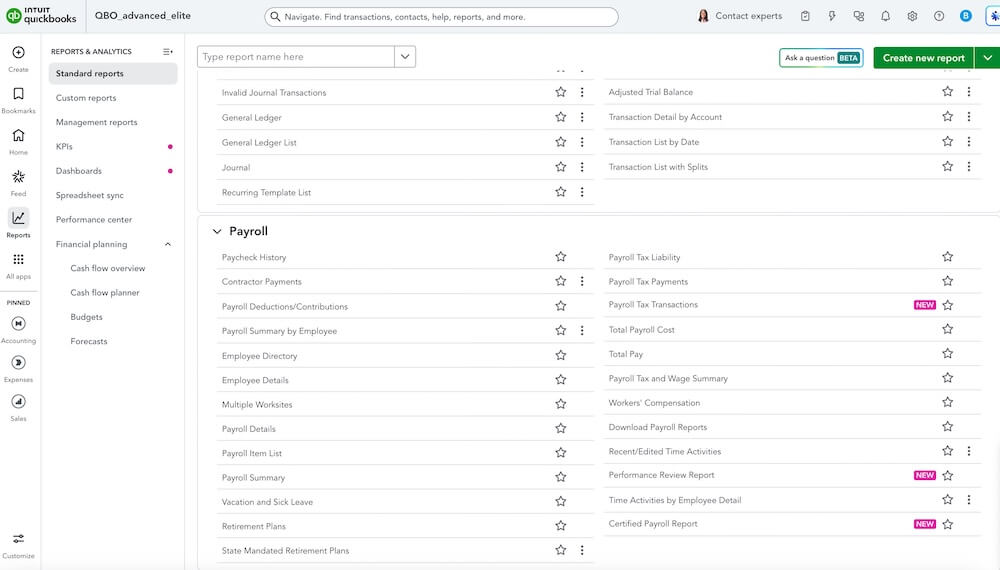The width and height of the screenshot is (1000, 570).
Task: Favorite the Paycheck History report star
Action: coord(561,257)
